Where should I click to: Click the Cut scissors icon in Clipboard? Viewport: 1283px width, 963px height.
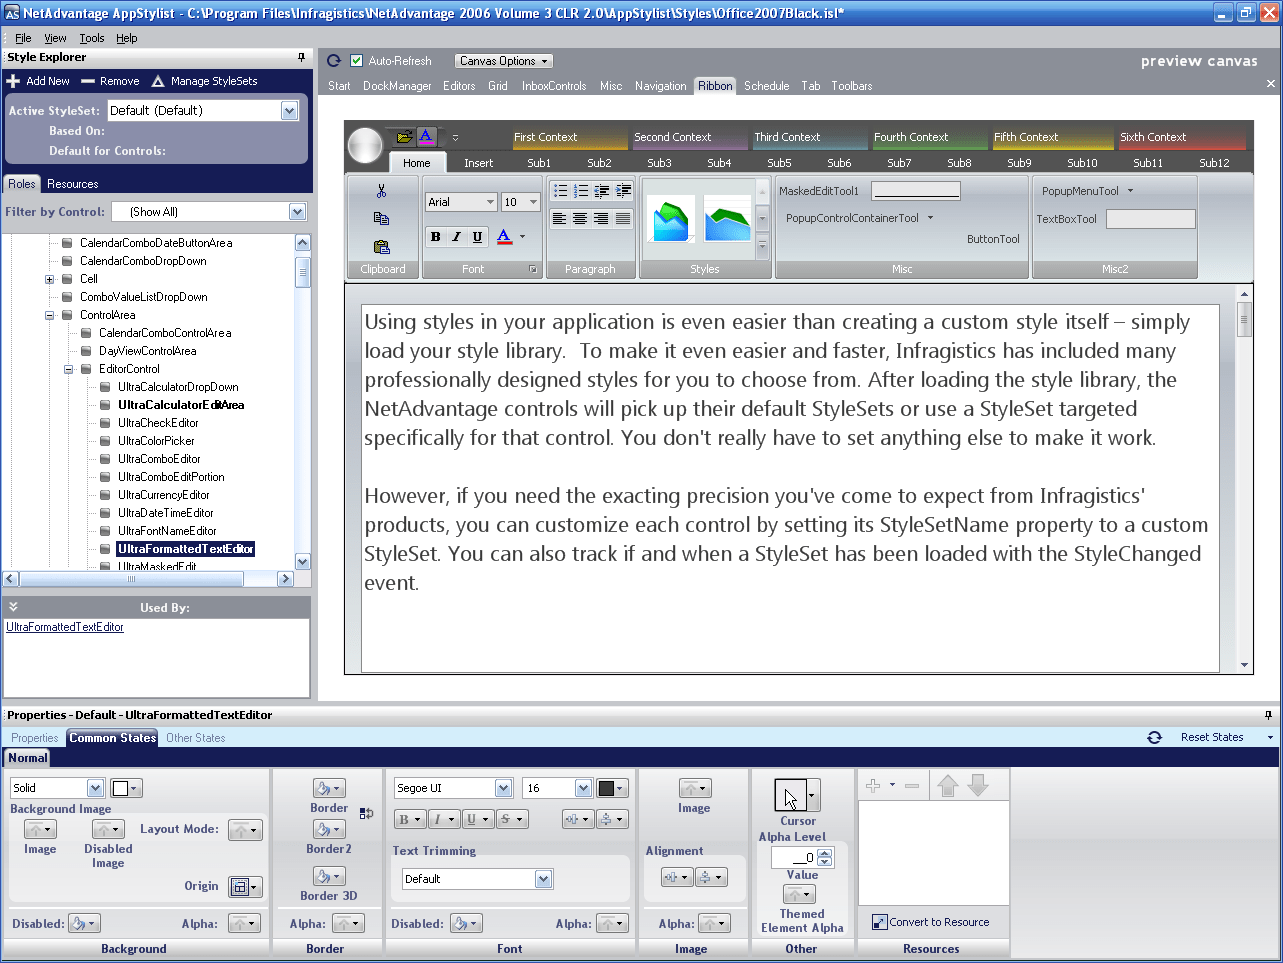[x=381, y=191]
